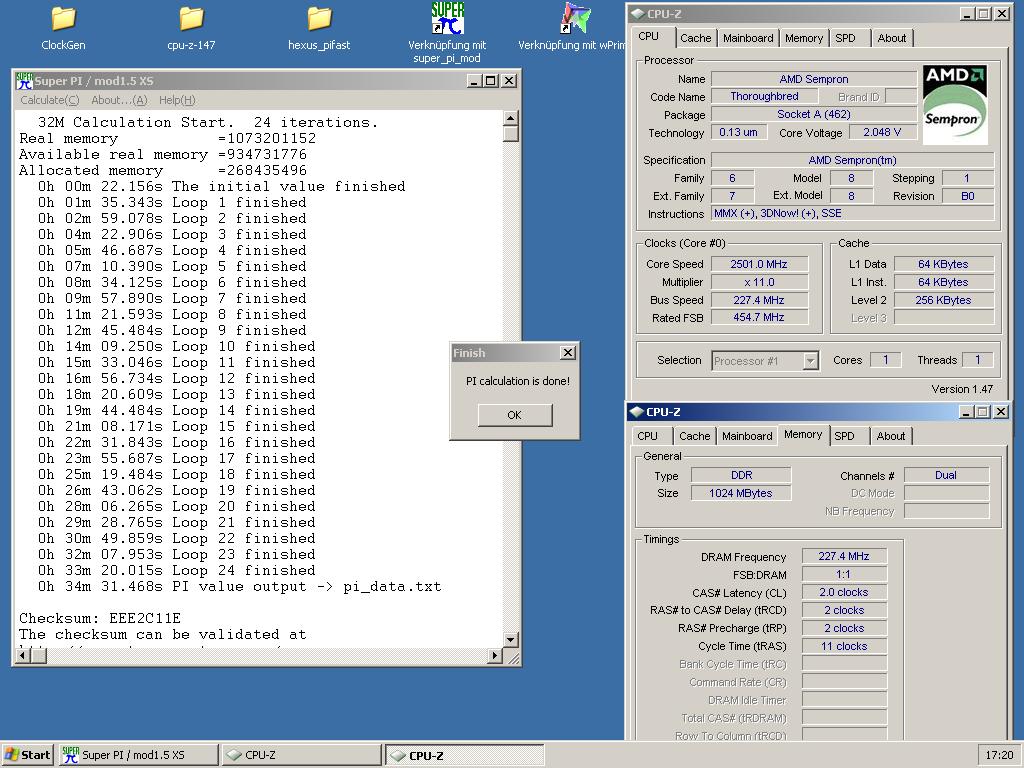Open the ClockGen folder on desktop
This screenshot has width=1024, height=768.
point(63,28)
